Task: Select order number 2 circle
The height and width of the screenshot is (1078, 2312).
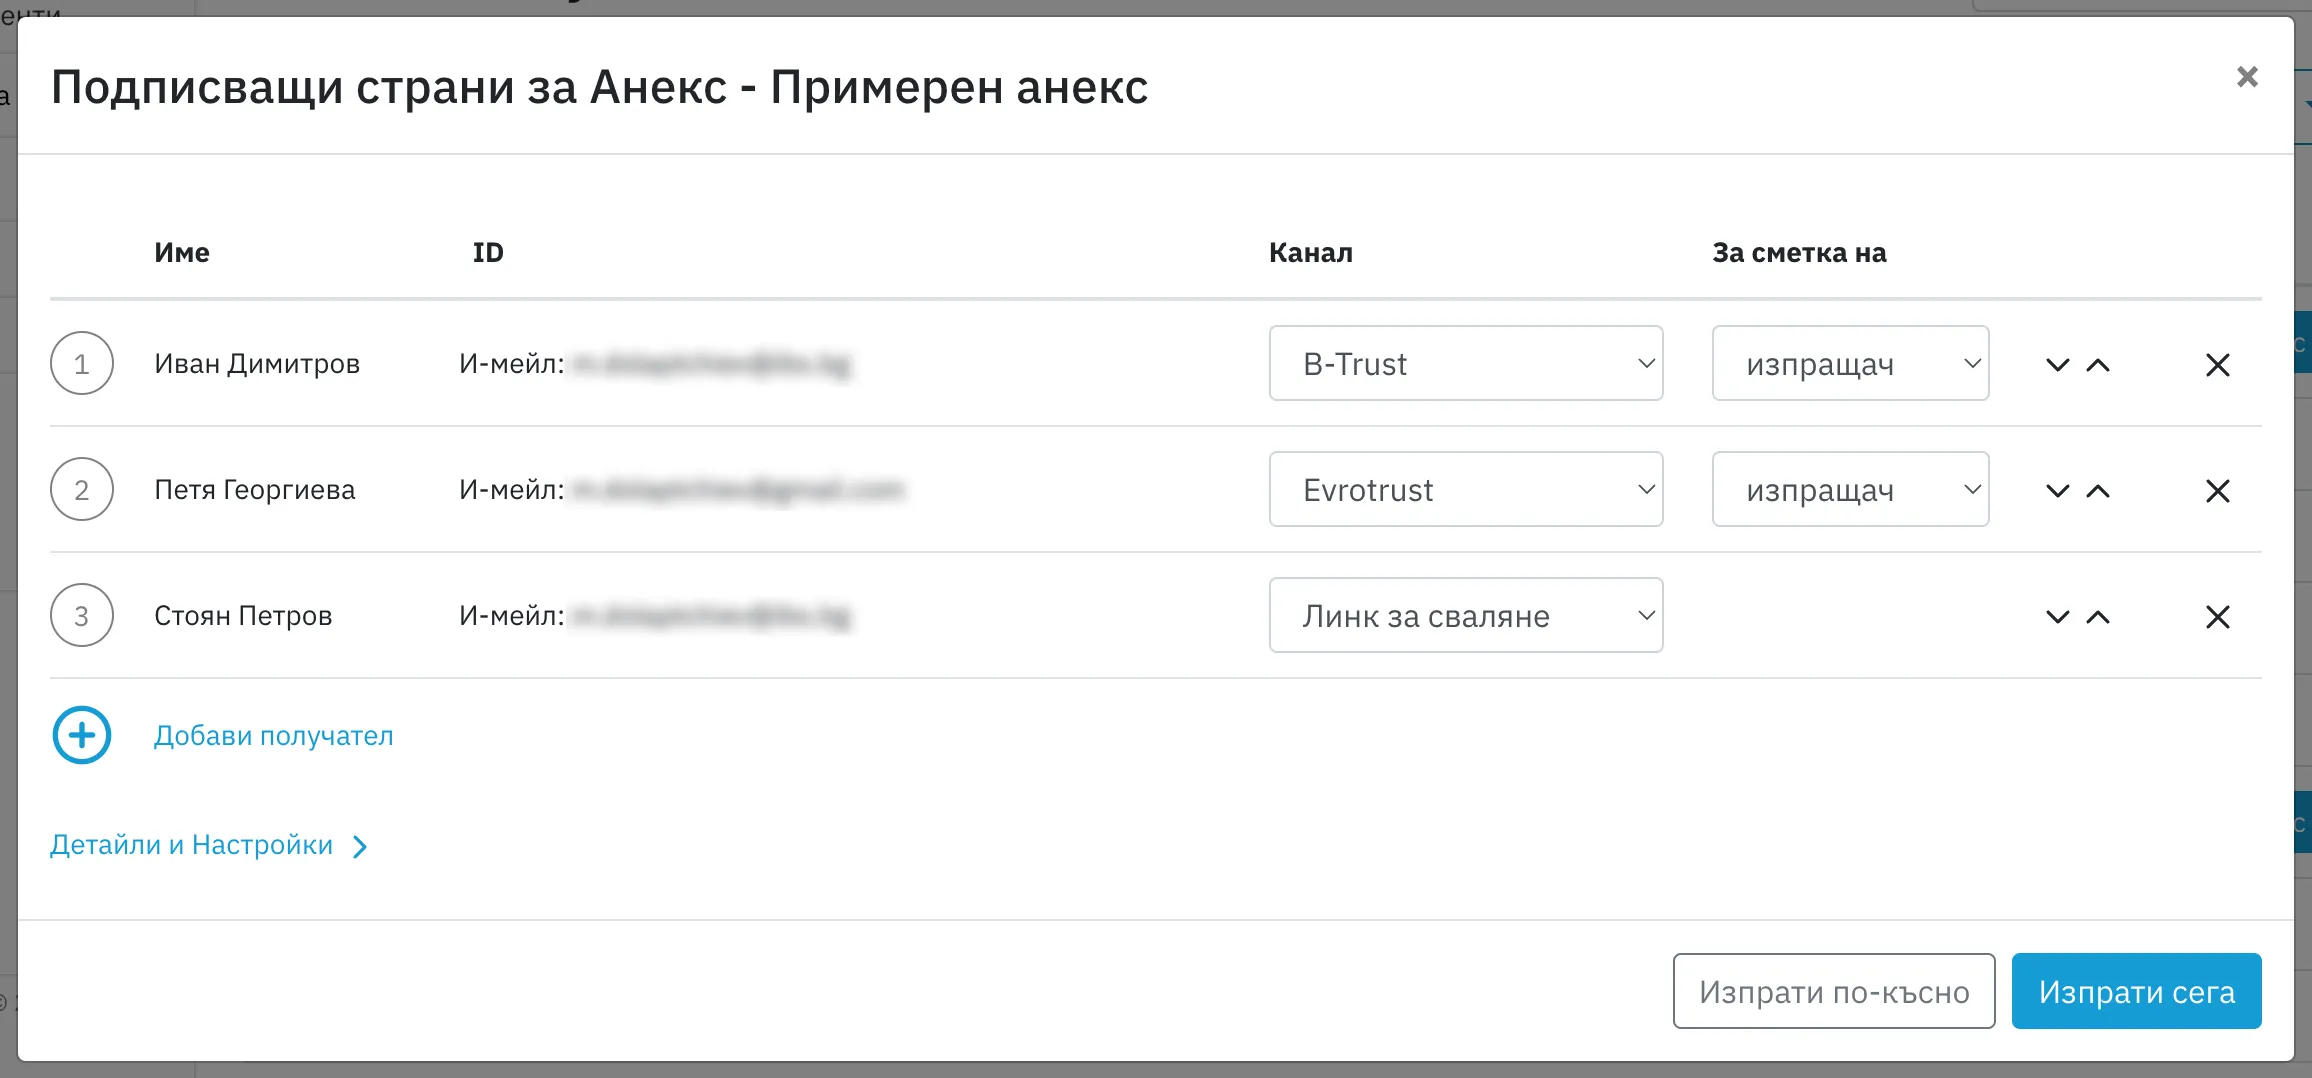Action: click(82, 489)
